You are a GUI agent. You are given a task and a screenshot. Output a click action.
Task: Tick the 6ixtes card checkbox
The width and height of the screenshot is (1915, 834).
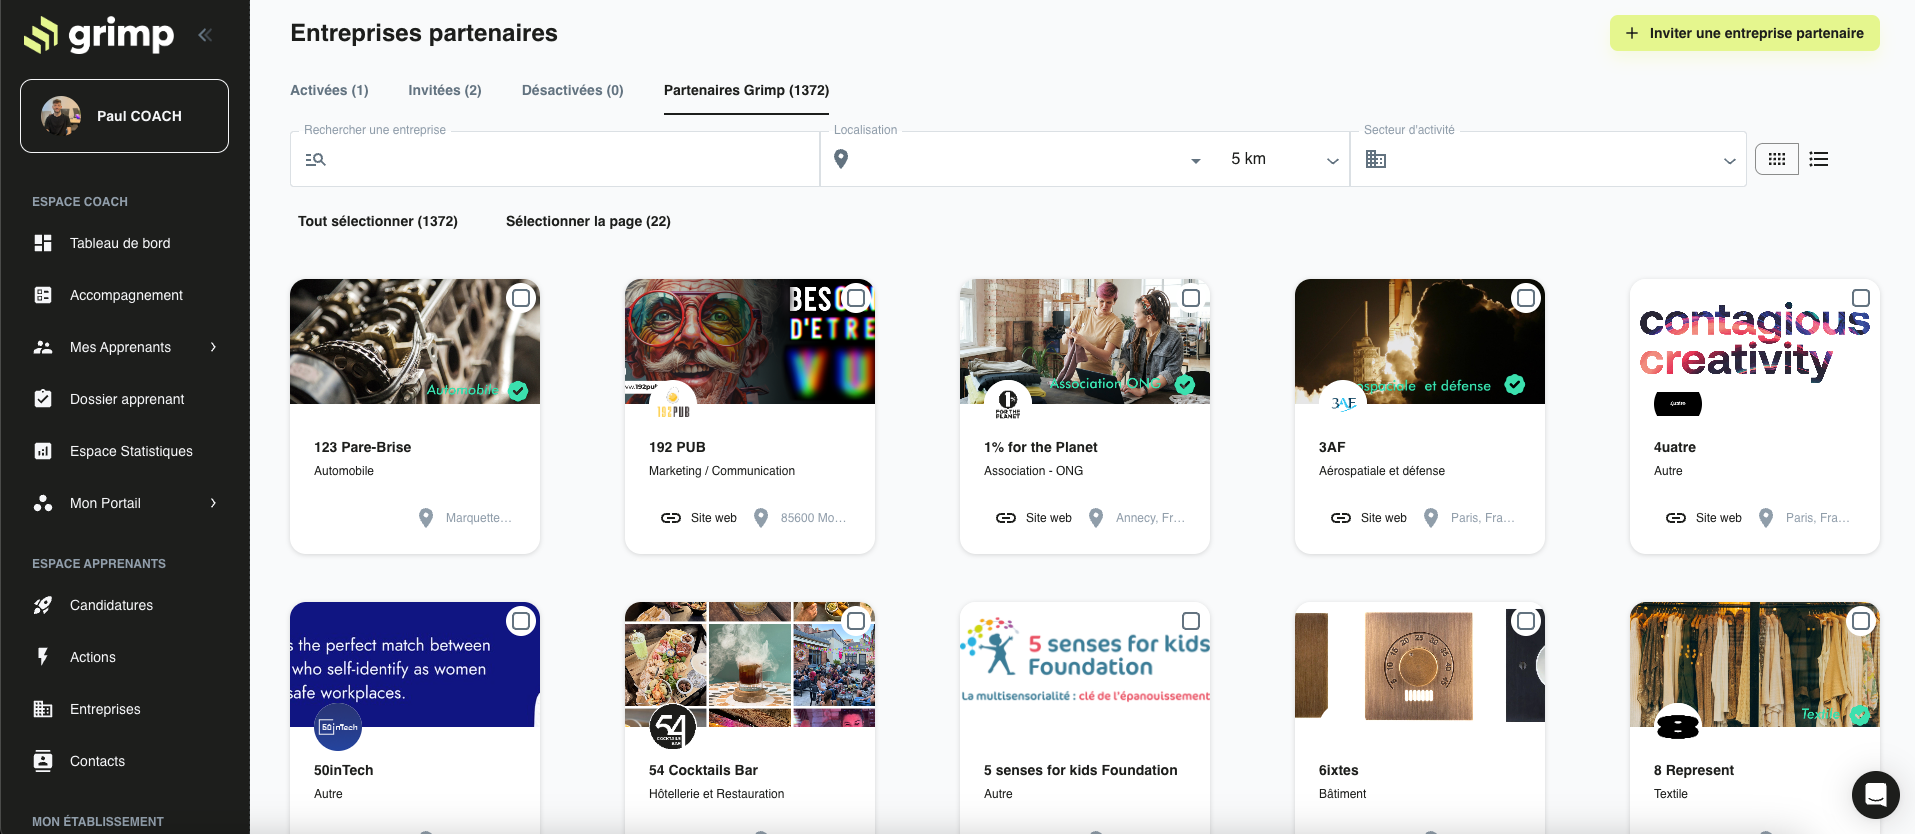click(1526, 621)
